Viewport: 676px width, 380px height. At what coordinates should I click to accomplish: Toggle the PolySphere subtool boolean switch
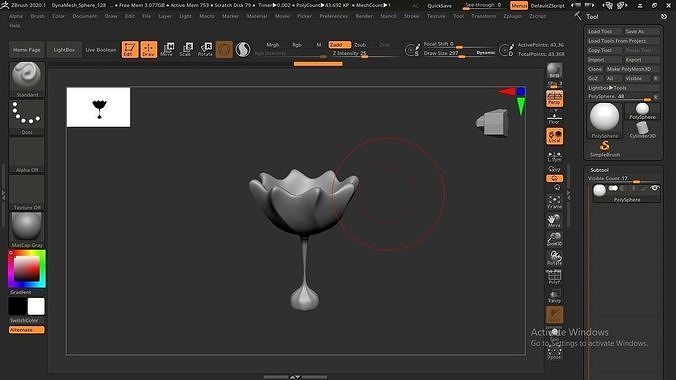(x=613, y=188)
